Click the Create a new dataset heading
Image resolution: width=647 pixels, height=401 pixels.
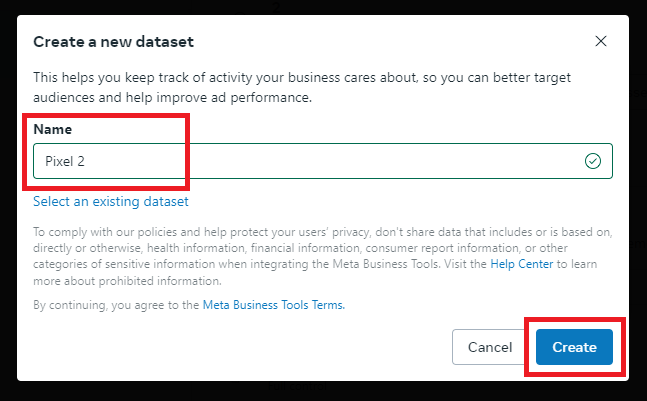coord(113,42)
